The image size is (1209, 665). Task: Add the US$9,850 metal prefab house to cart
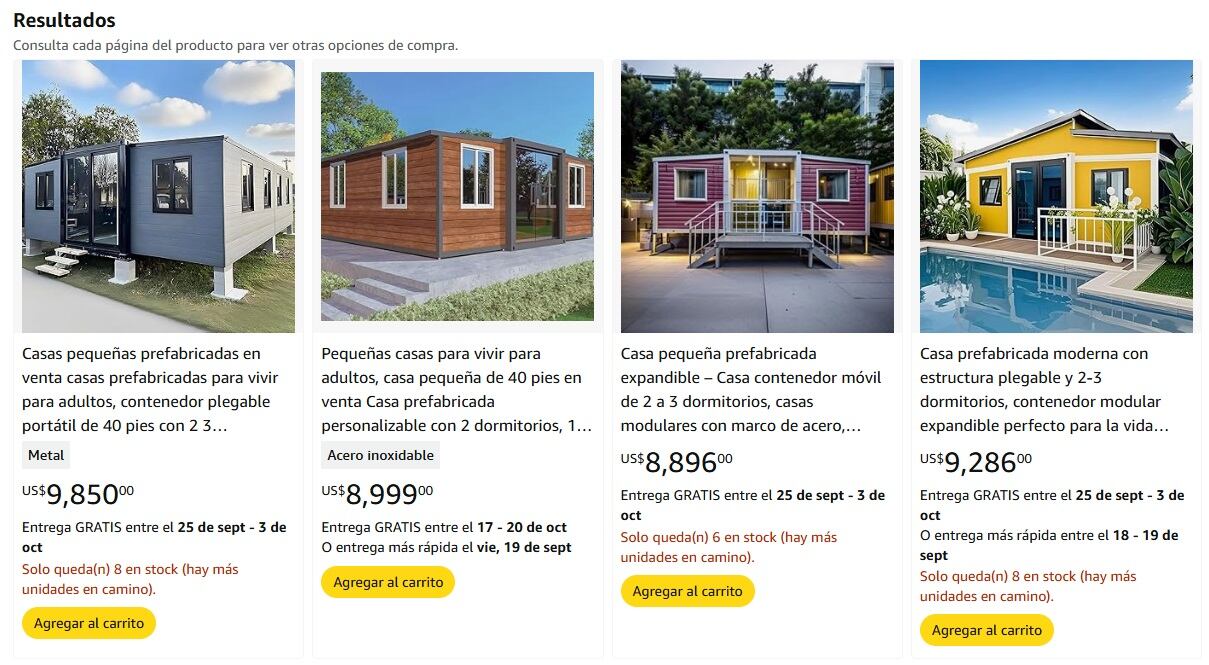[x=88, y=622]
